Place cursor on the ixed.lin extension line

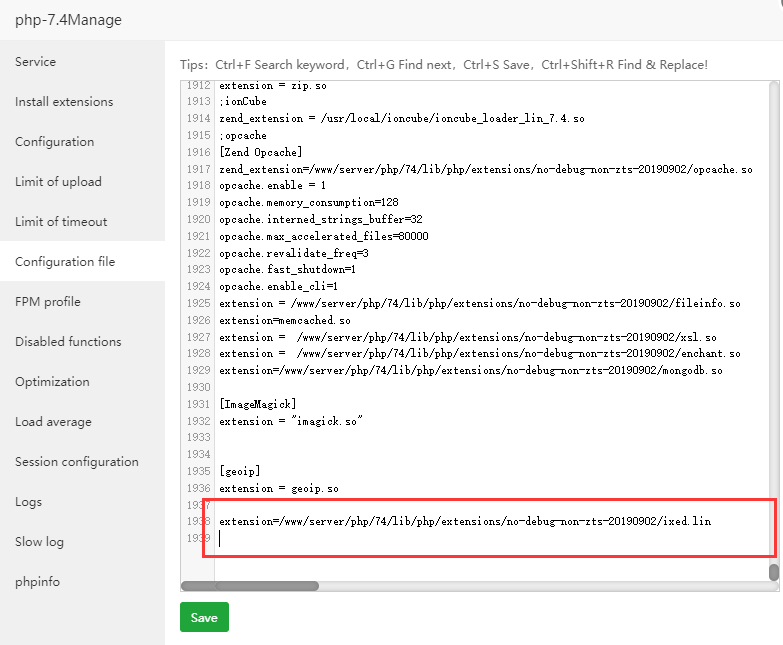pyautogui.click(x=465, y=522)
